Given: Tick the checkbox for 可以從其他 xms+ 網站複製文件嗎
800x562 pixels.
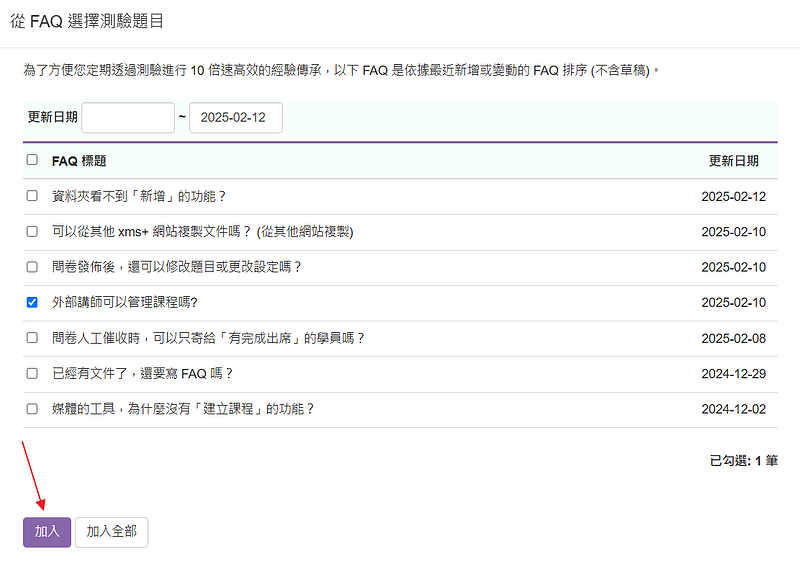Looking at the screenshot, I should click(32, 232).
